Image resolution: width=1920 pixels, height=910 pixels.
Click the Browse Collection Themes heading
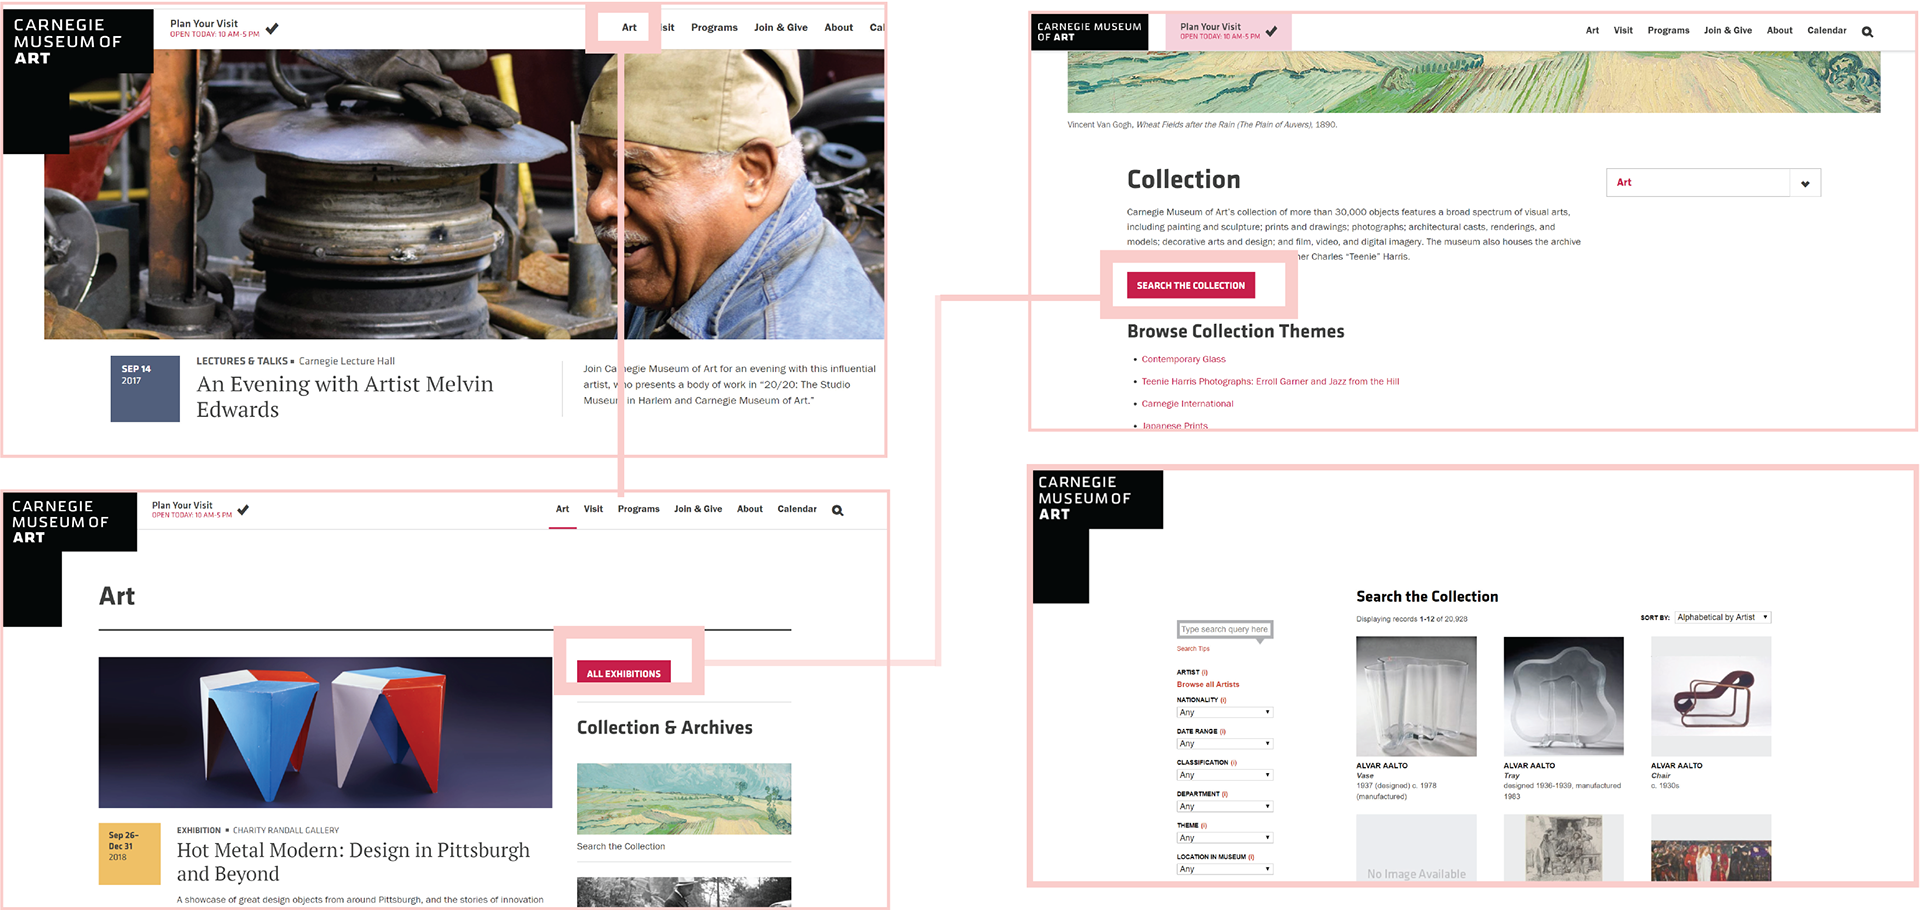click(1236, 331)
